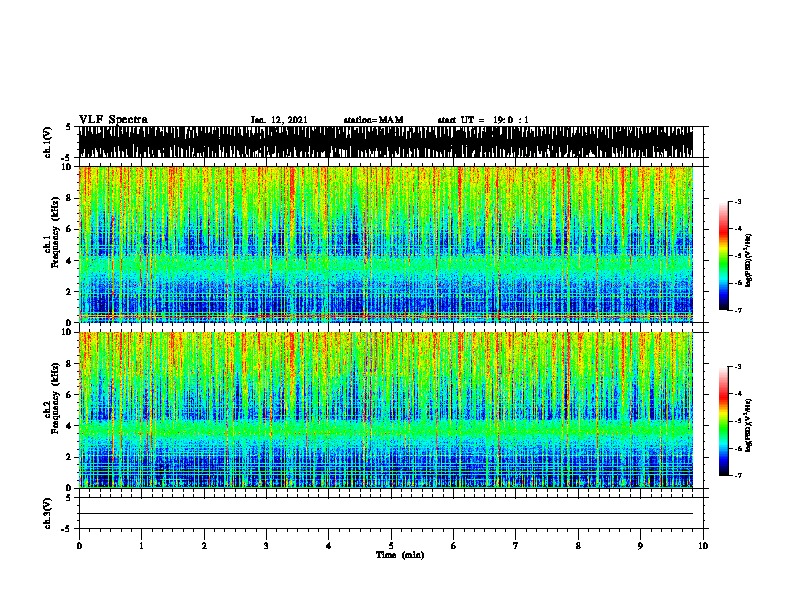Click the time axis tick label "5"
Viewport: 792px width, 612px height.
coord(391,546)
